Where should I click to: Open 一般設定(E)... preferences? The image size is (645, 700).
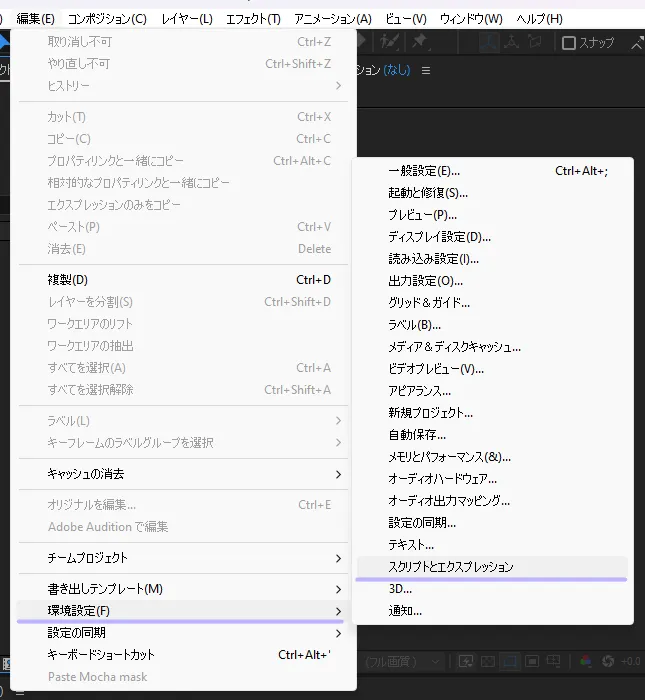[492, 171]
